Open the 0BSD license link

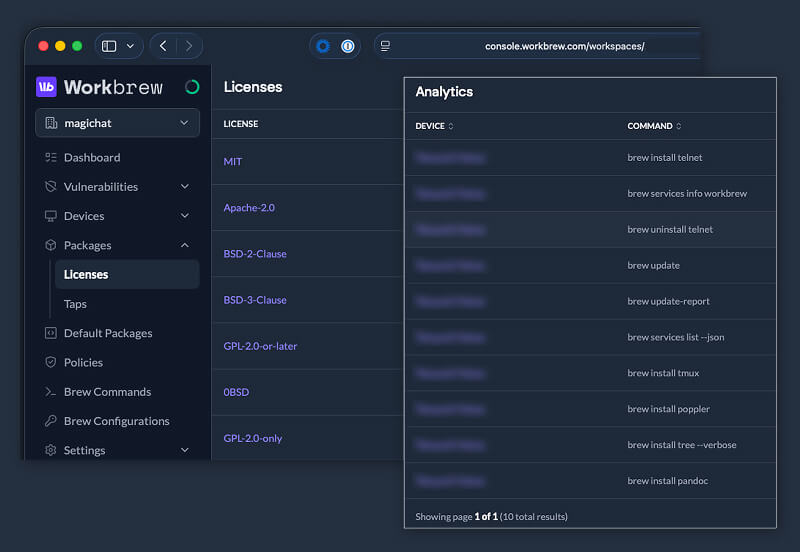[236, 392]
